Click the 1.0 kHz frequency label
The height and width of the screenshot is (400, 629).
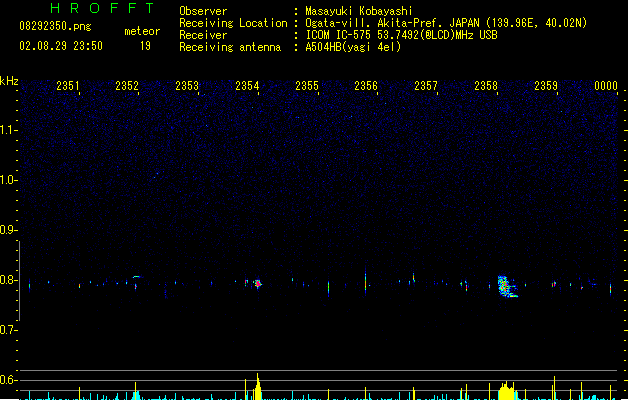tap(9, 180)
